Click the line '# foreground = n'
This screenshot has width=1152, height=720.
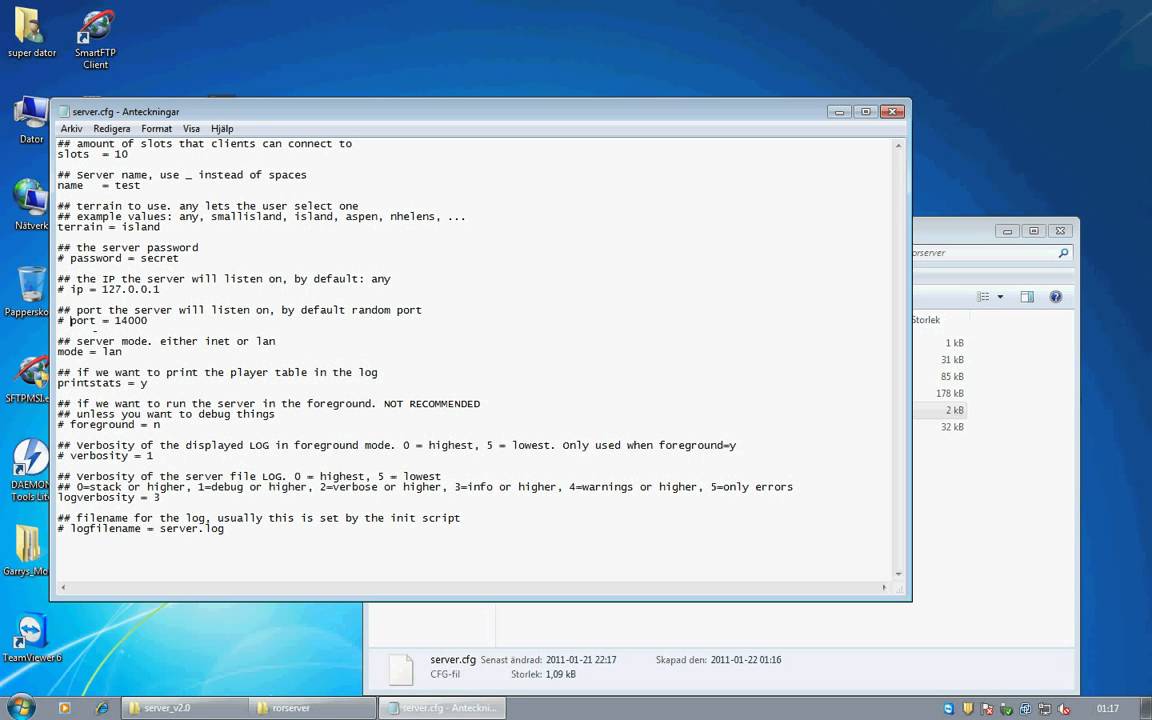109,425
